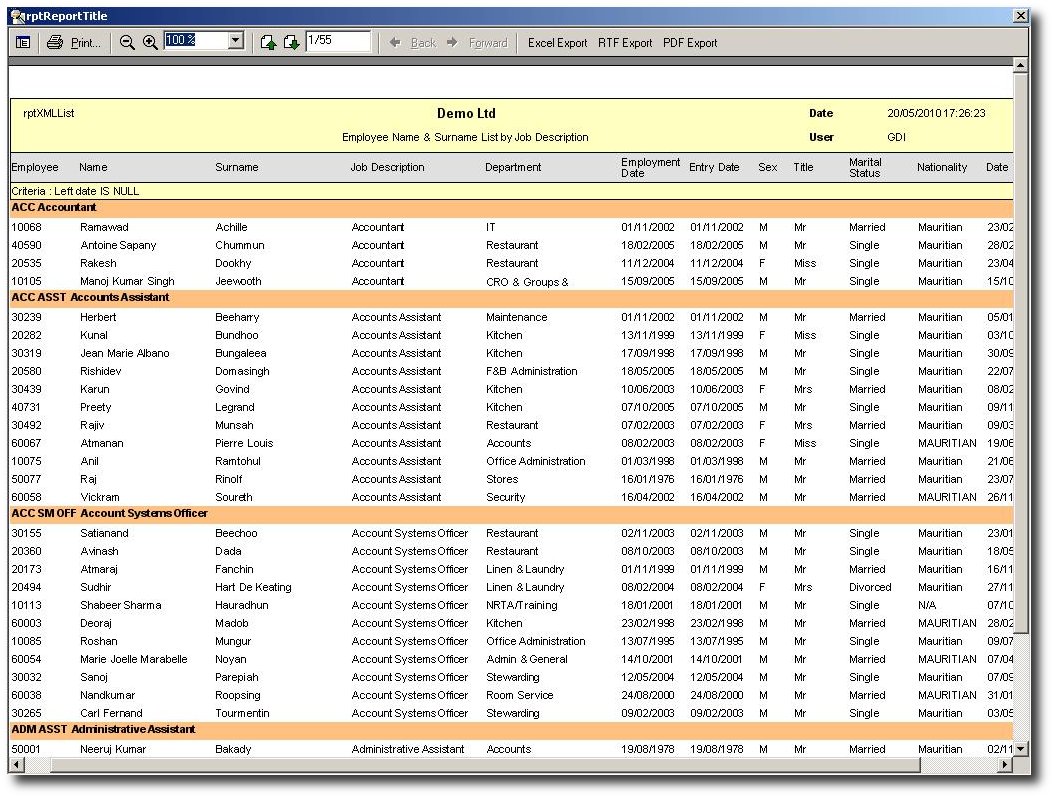Click the Forward arrow in the toolbar
The height and width of the screenshot is (798, 1054).
[452, 42]
